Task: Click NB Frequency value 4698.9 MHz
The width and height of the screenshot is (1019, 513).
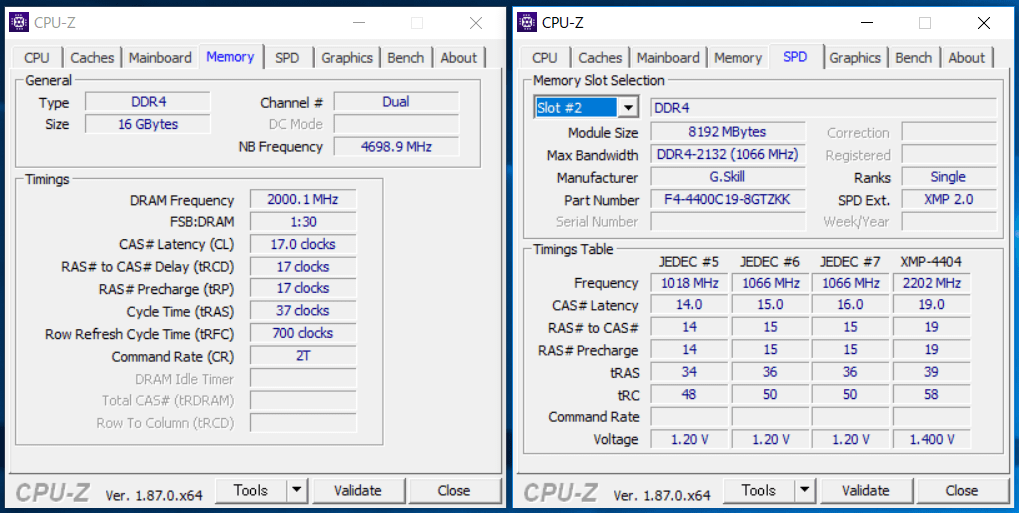Action: (396, 146)
